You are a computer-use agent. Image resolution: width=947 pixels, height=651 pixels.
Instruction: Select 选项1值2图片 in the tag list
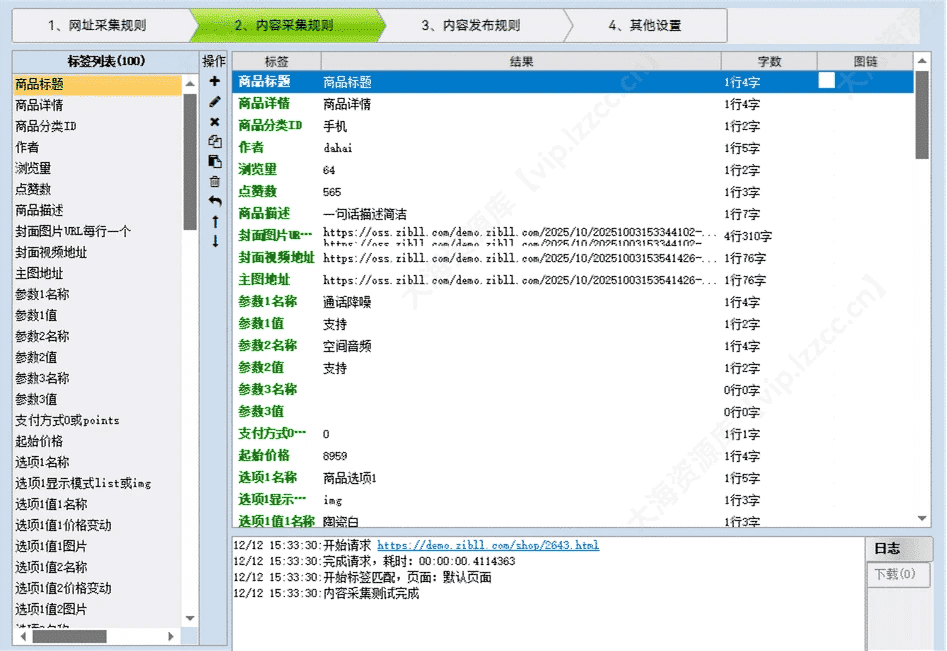(97, 609)
